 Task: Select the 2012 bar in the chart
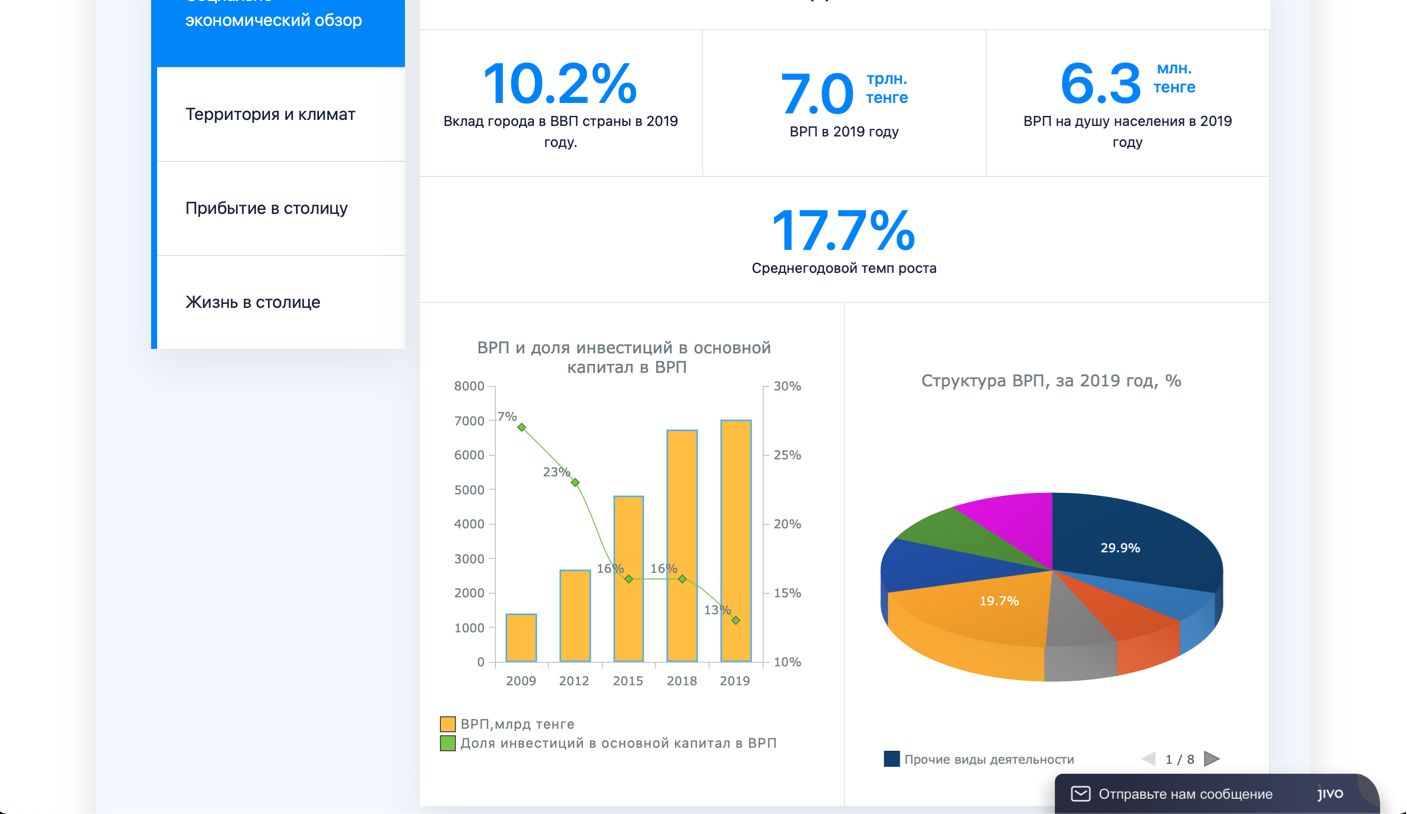(x=575, y=616)
